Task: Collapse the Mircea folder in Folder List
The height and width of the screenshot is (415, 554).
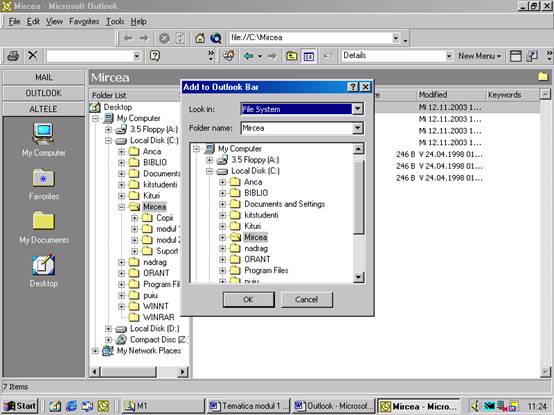Action: (x=122, y=207)
